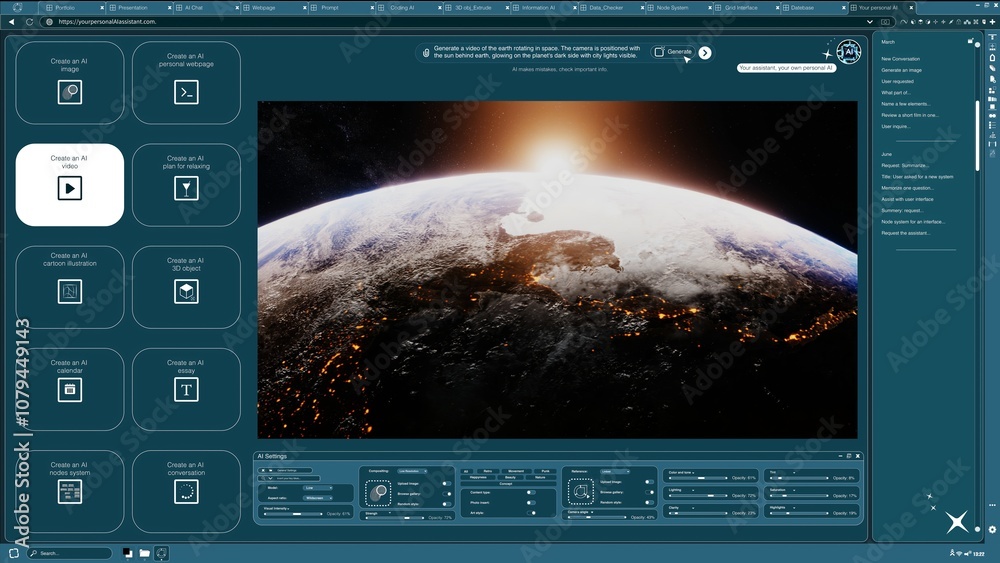This screenshot has height=563, width=1000.
Task: Open the Aspect ratio Widescreen dropdown
Action: [x=318, y=498]
